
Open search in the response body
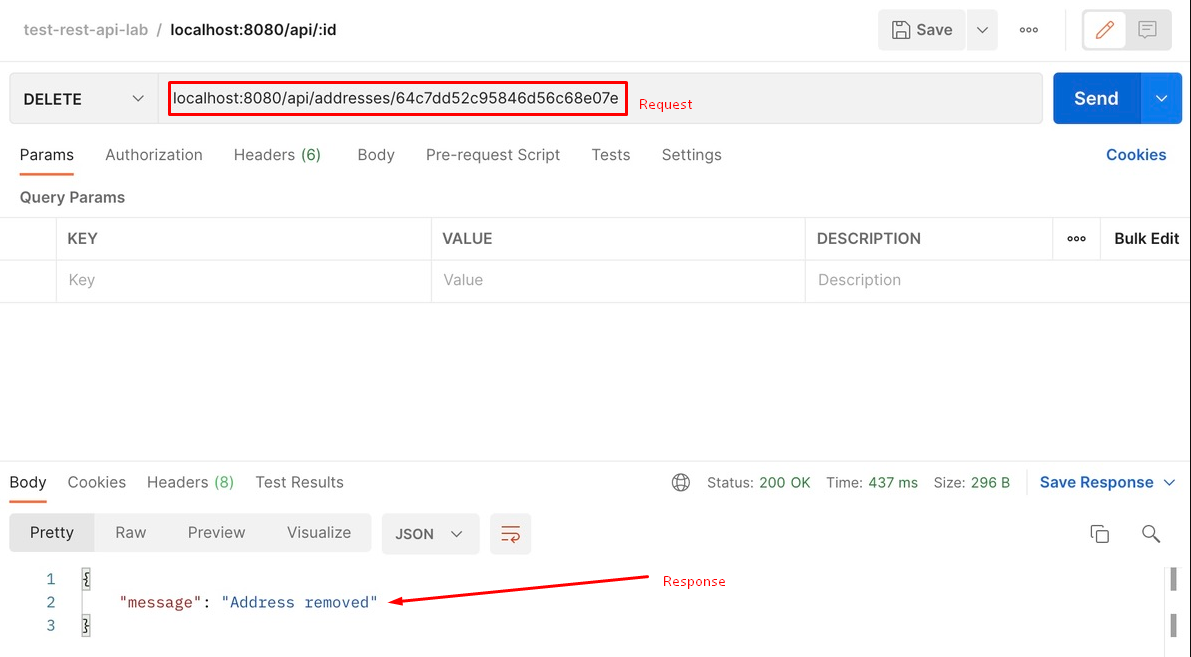[x=1150, y=534]
